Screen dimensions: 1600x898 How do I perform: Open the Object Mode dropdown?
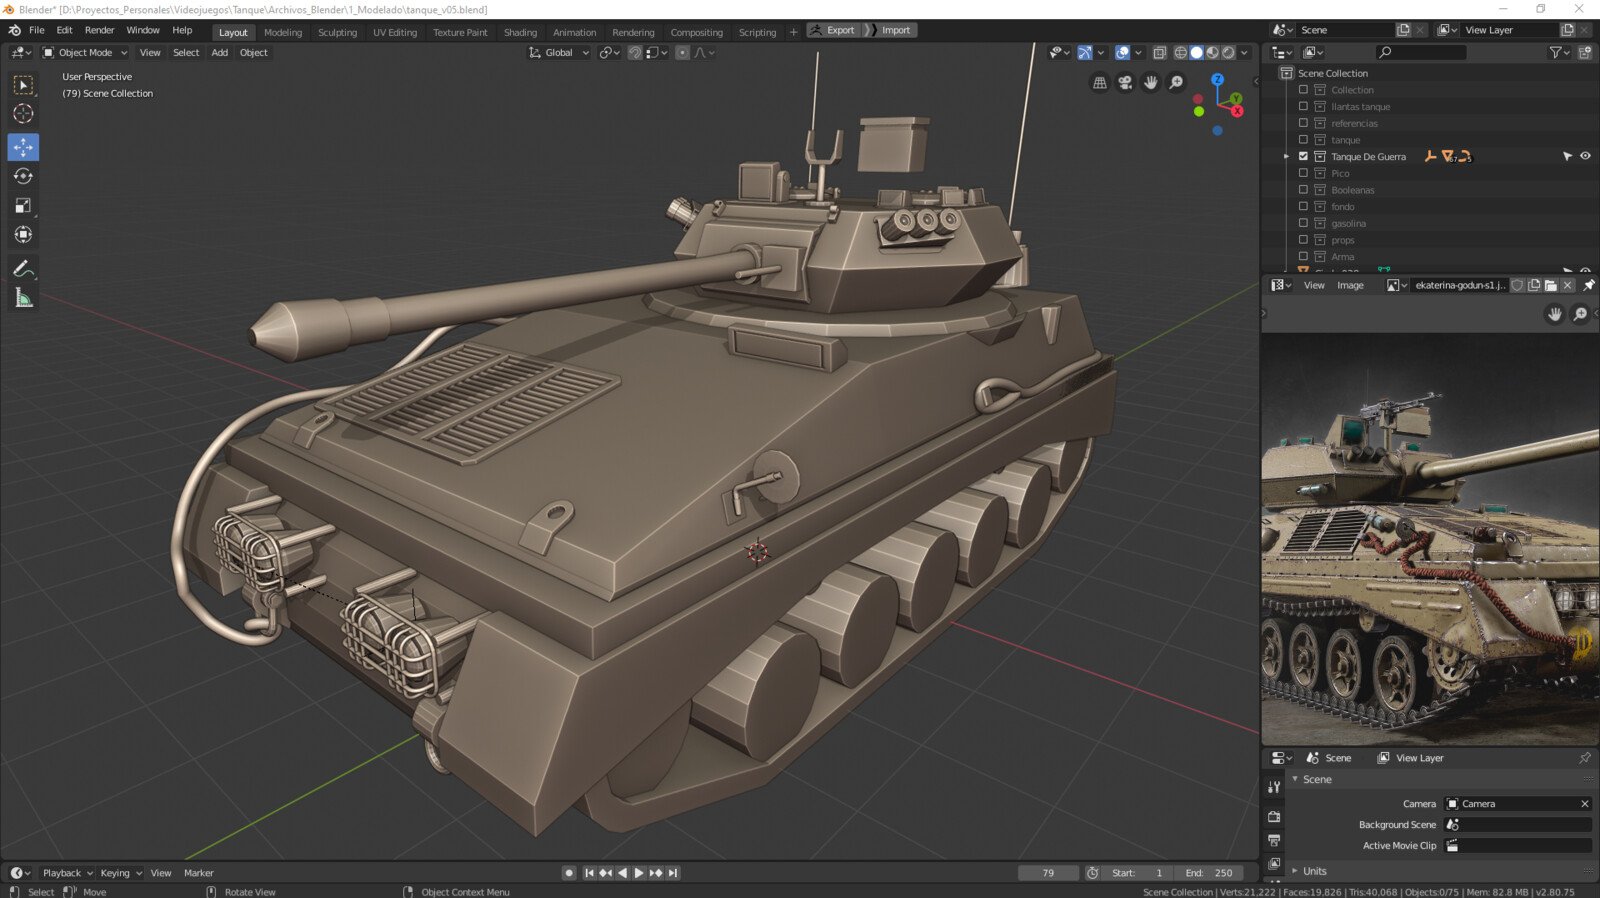85,53
